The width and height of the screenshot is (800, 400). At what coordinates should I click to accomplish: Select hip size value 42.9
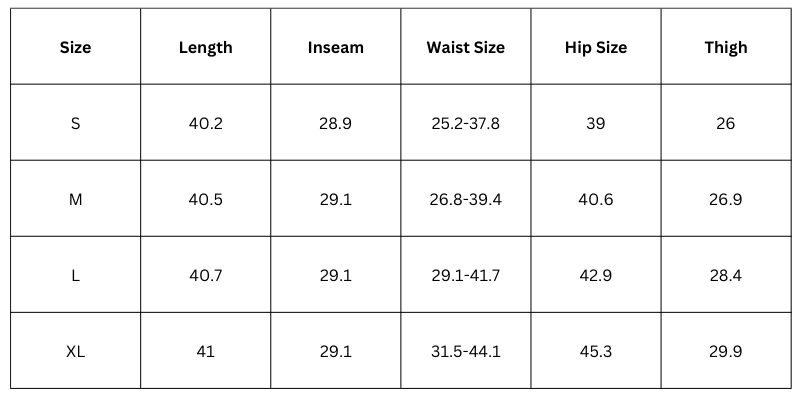595,276
